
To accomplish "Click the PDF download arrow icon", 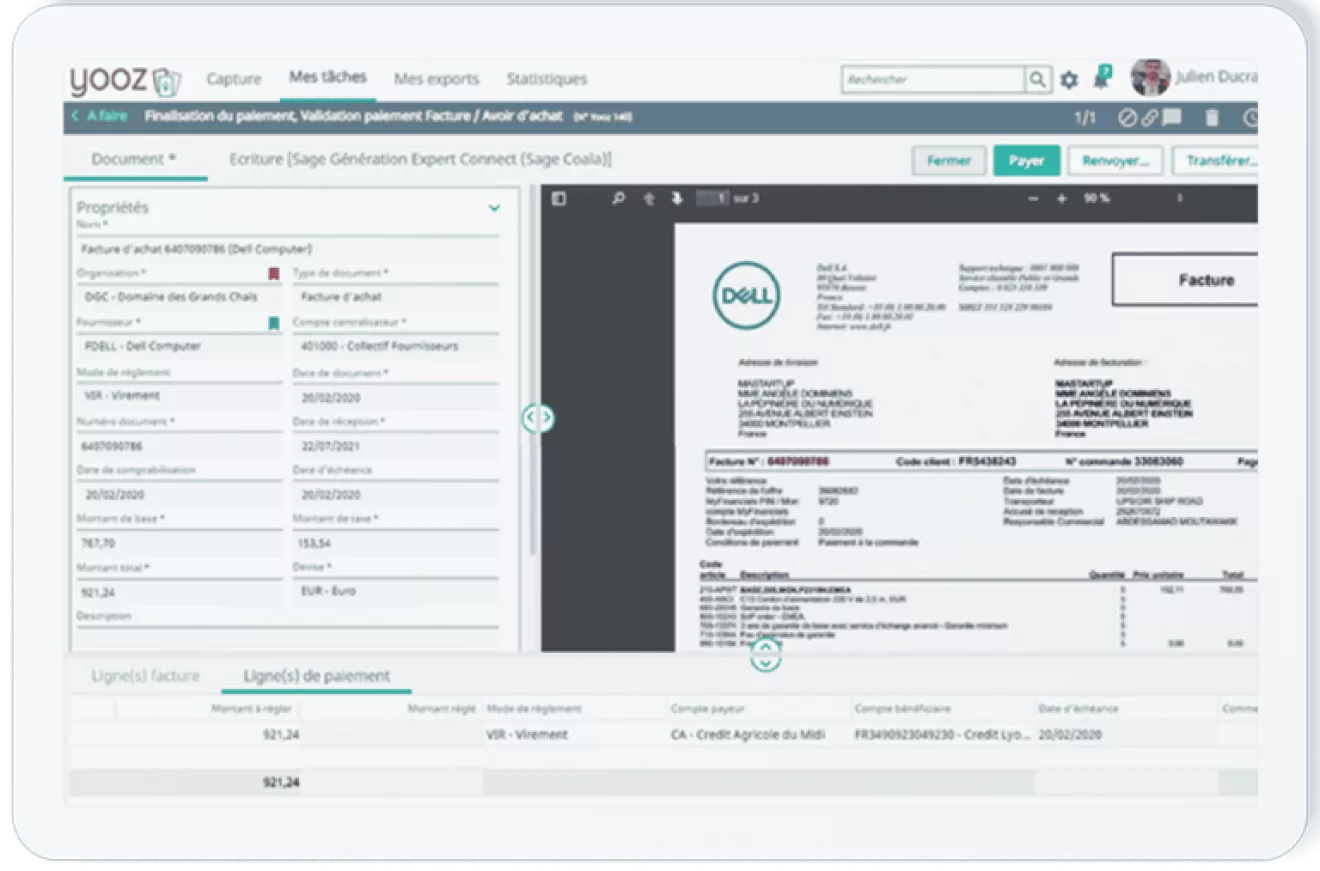I will tap(678, 198).
